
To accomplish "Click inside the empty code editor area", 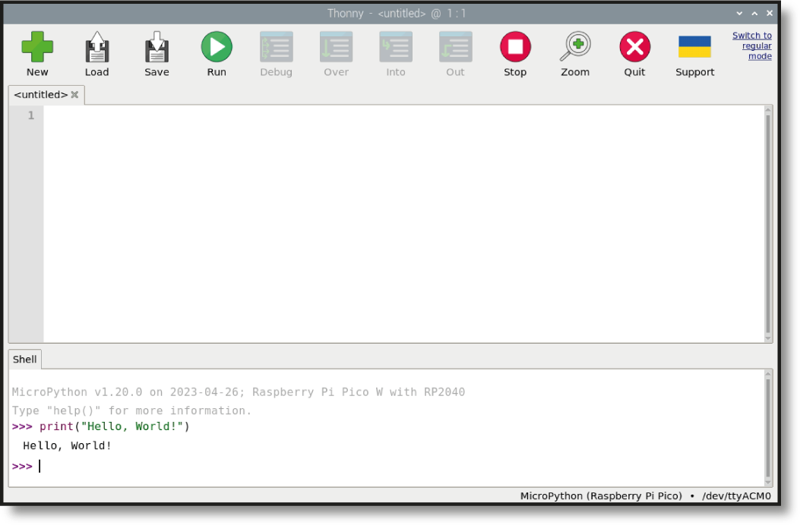I will [x=403, y=224].
